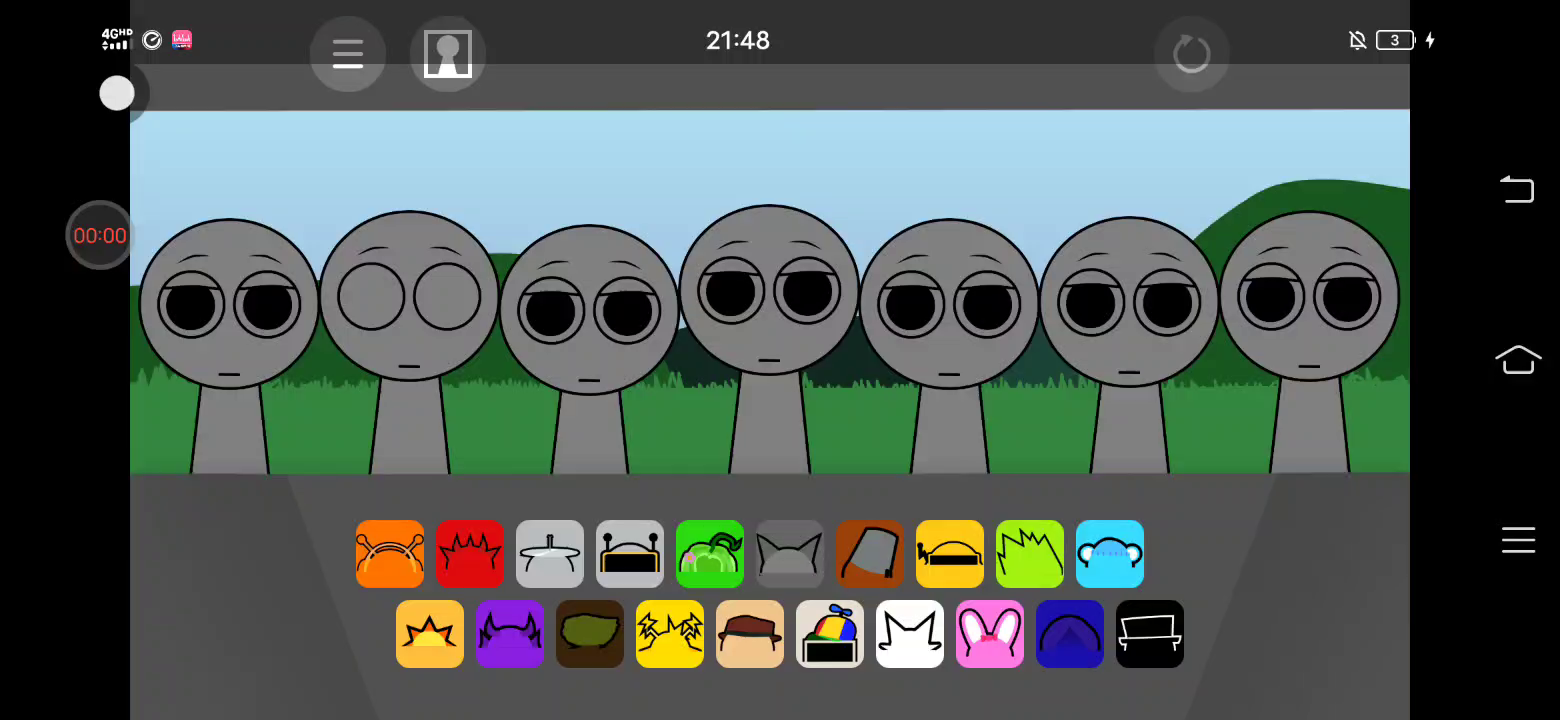Pick the orange sun icon
Viewport: 1560px width, 720px height.
pyautogui.click(x=430, y=634)
